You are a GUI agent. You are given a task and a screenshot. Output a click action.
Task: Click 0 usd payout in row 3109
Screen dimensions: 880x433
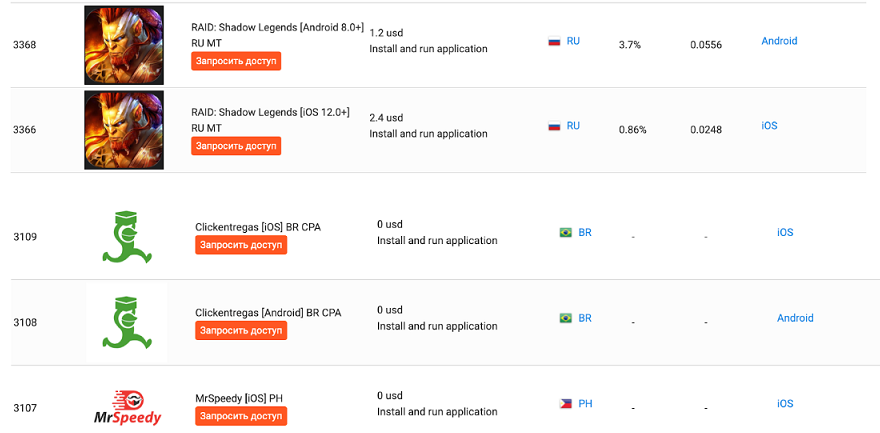[x=390, y=224]
